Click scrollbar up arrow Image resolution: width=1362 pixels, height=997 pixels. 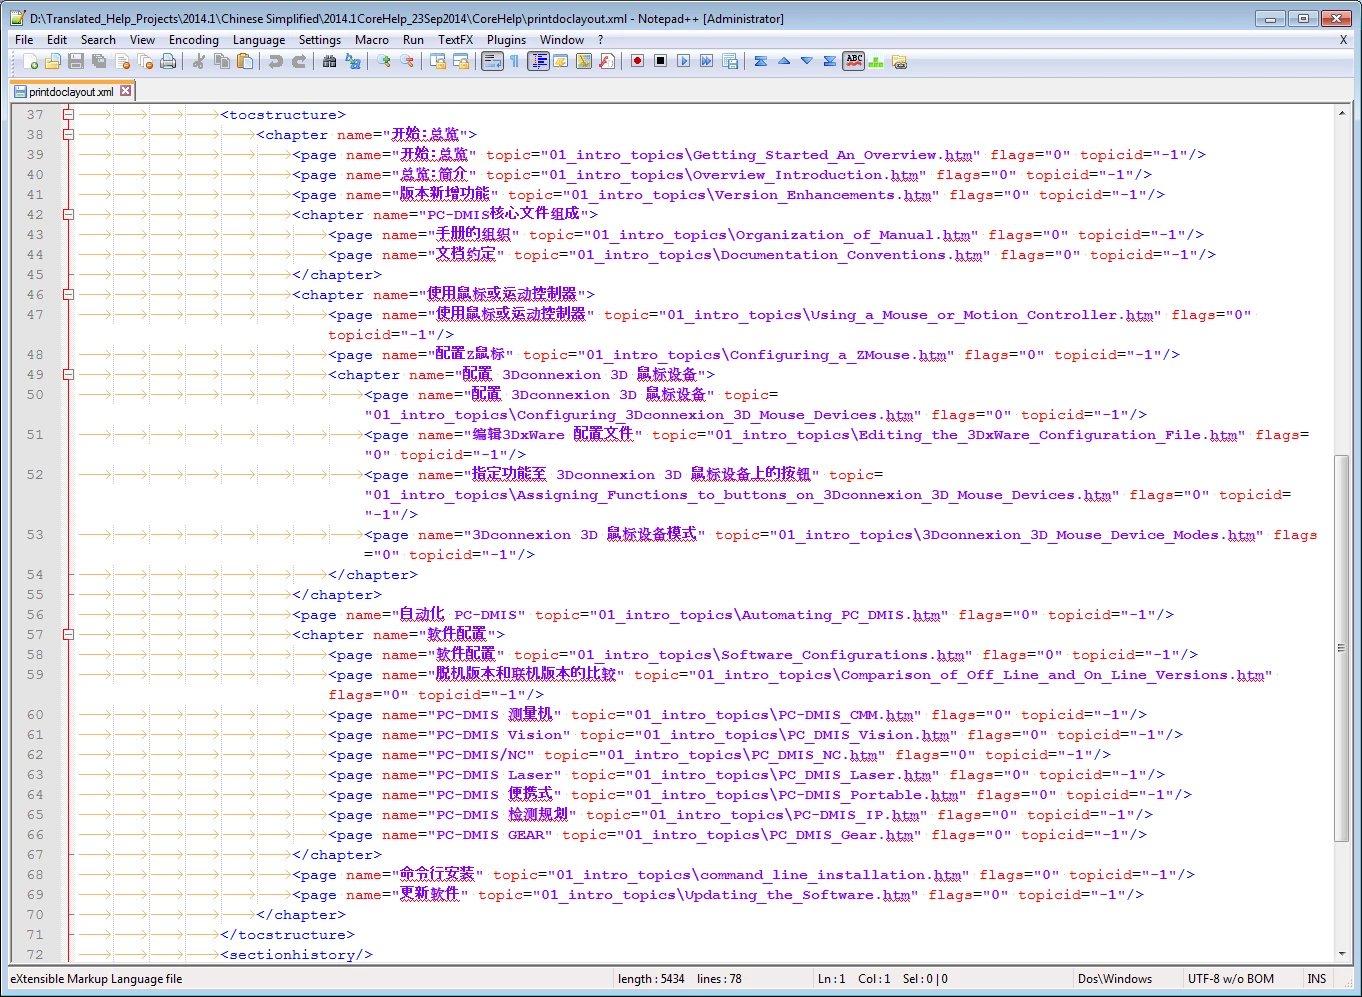[1341, 113]
